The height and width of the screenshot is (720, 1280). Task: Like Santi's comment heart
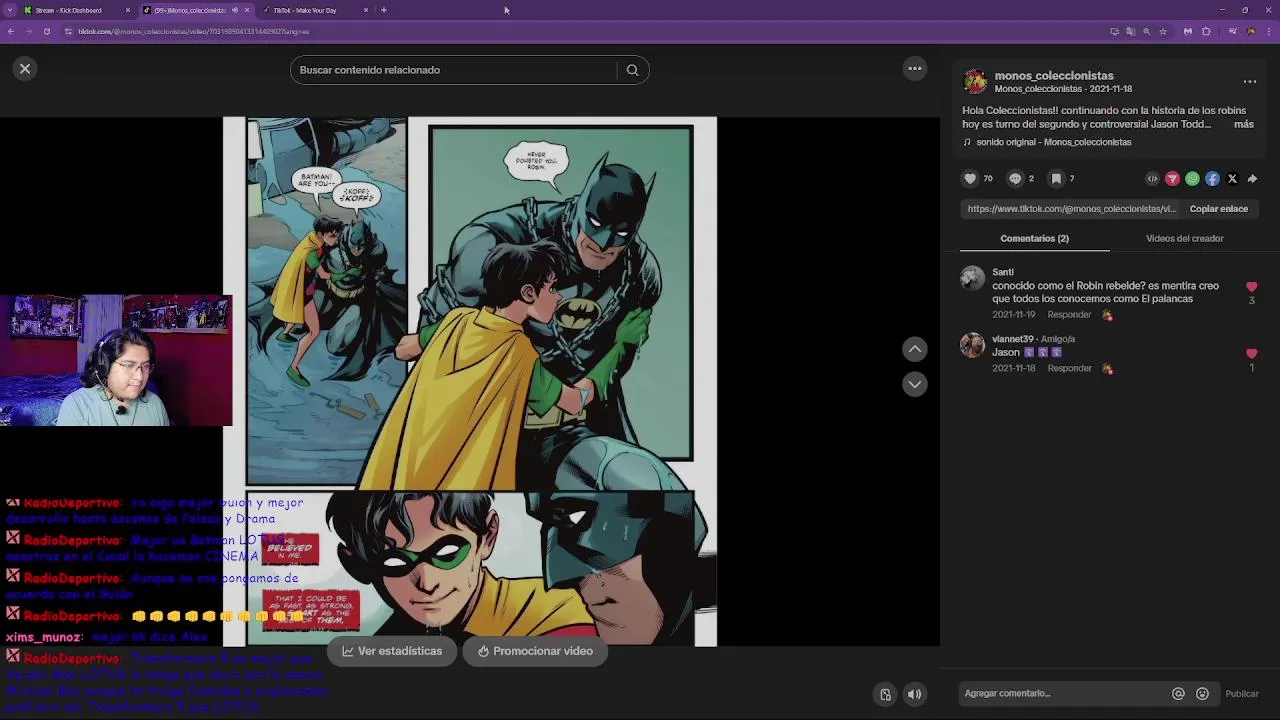(1251, 287)
